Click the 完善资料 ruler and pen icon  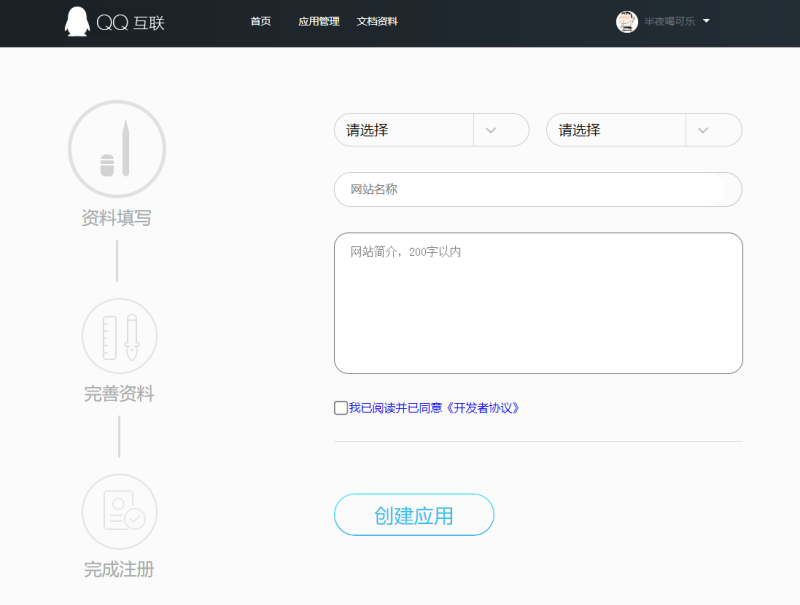(x=119, y=336)
